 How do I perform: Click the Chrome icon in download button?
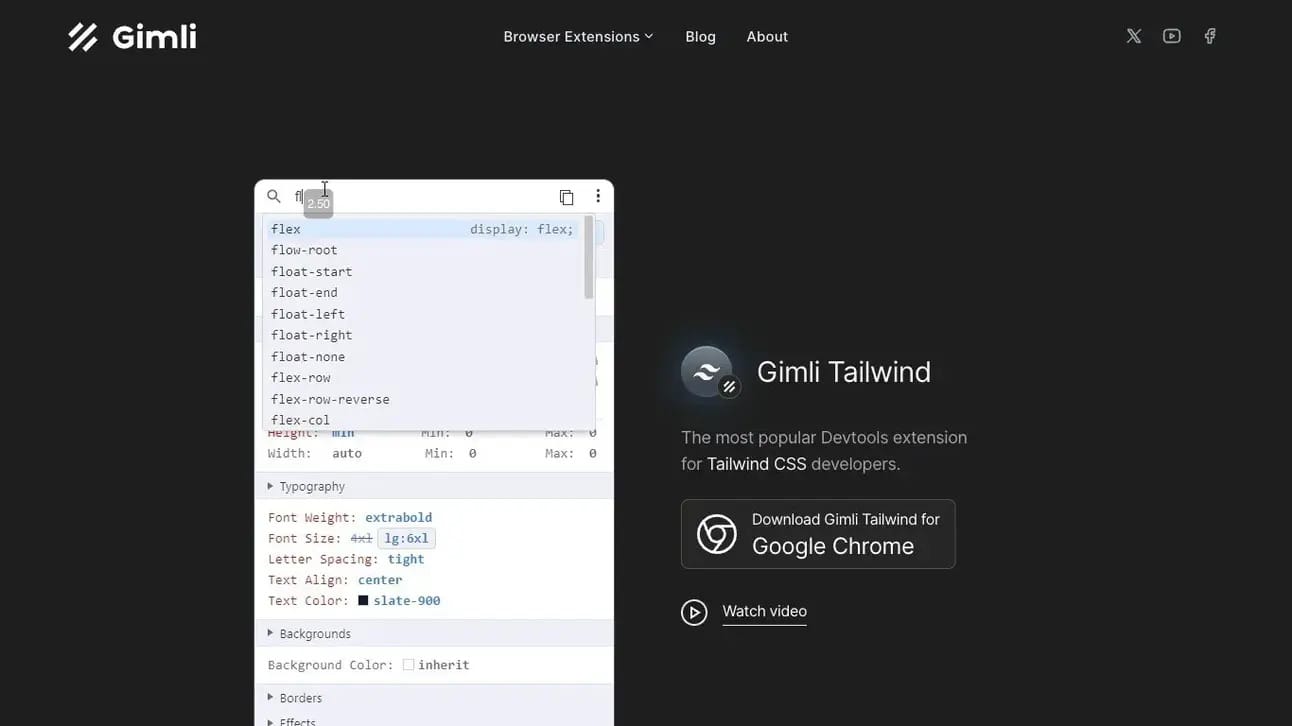(717, 534)
